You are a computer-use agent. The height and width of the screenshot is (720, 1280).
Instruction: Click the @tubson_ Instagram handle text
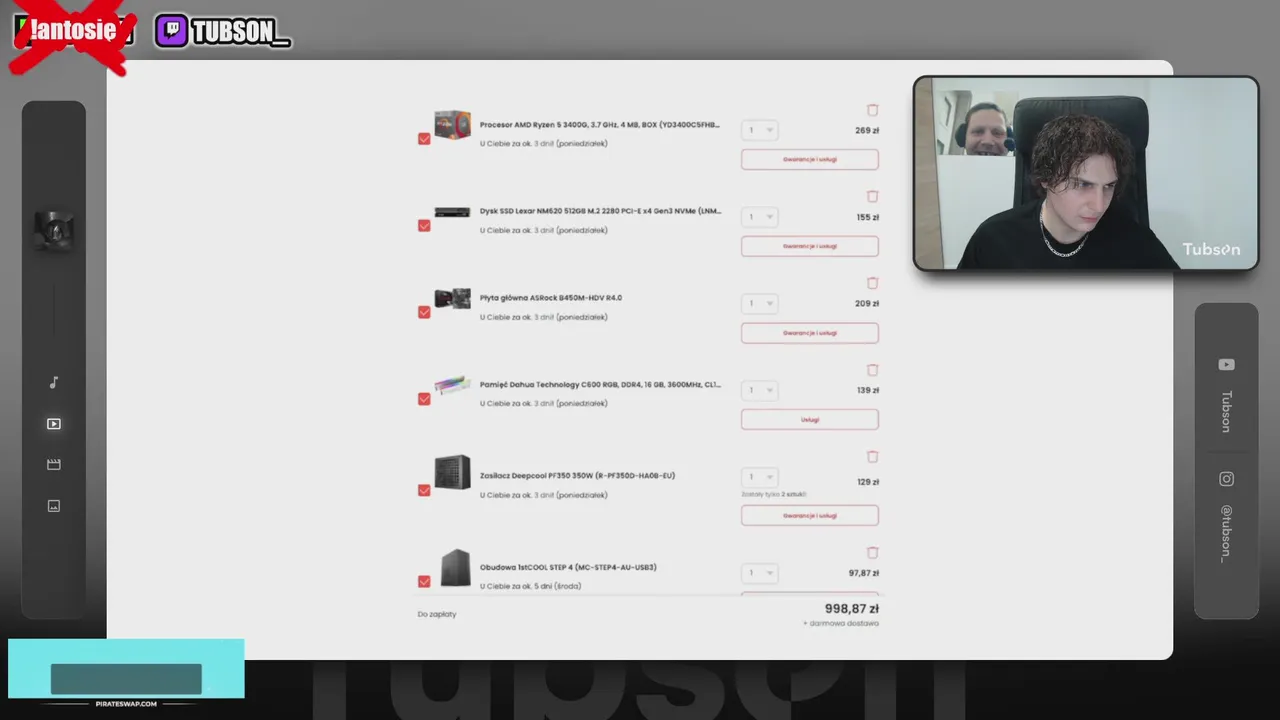pos(1226,533)
